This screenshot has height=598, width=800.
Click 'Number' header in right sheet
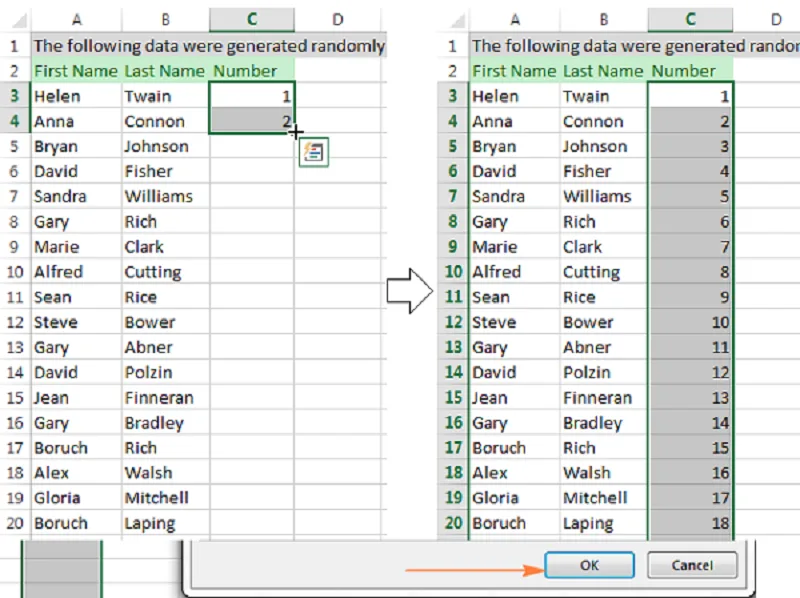click(683, 71)
